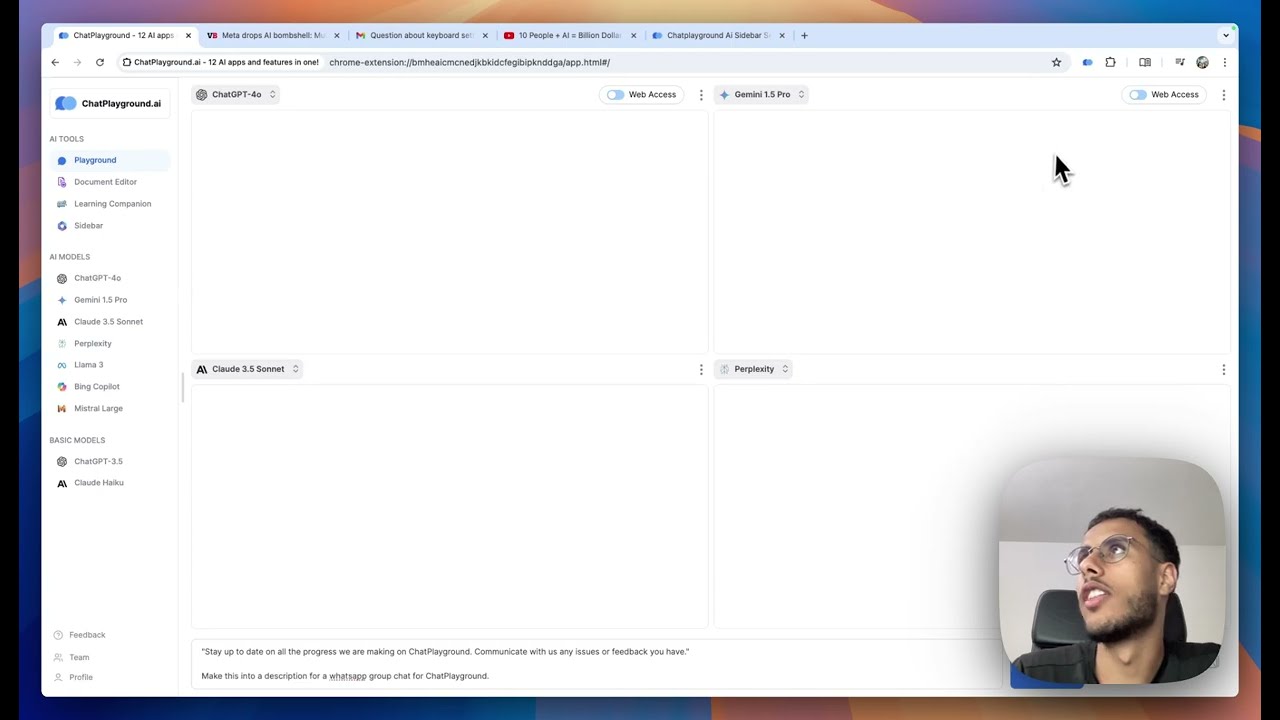Image resolution: width=1280 pixels, height=720 pixels.
Task: Click Gemini 1.5 Pro sparkle icon in sidebar
Action: [62, 300]
